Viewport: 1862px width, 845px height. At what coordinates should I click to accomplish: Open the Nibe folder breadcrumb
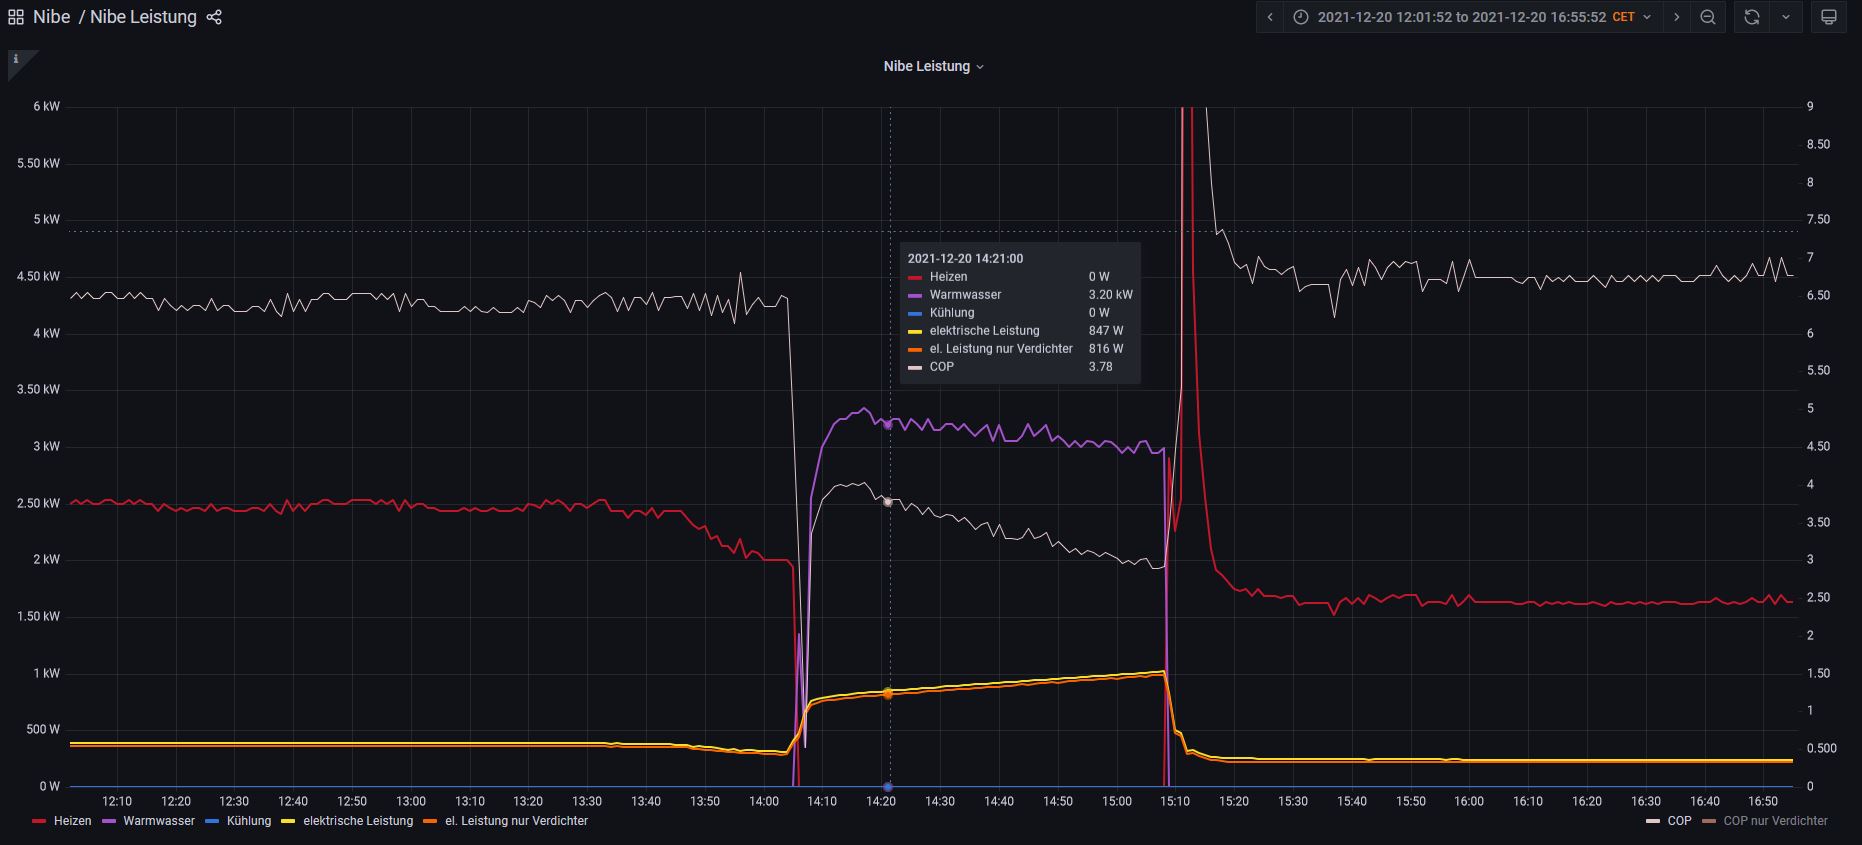(52, 17)
